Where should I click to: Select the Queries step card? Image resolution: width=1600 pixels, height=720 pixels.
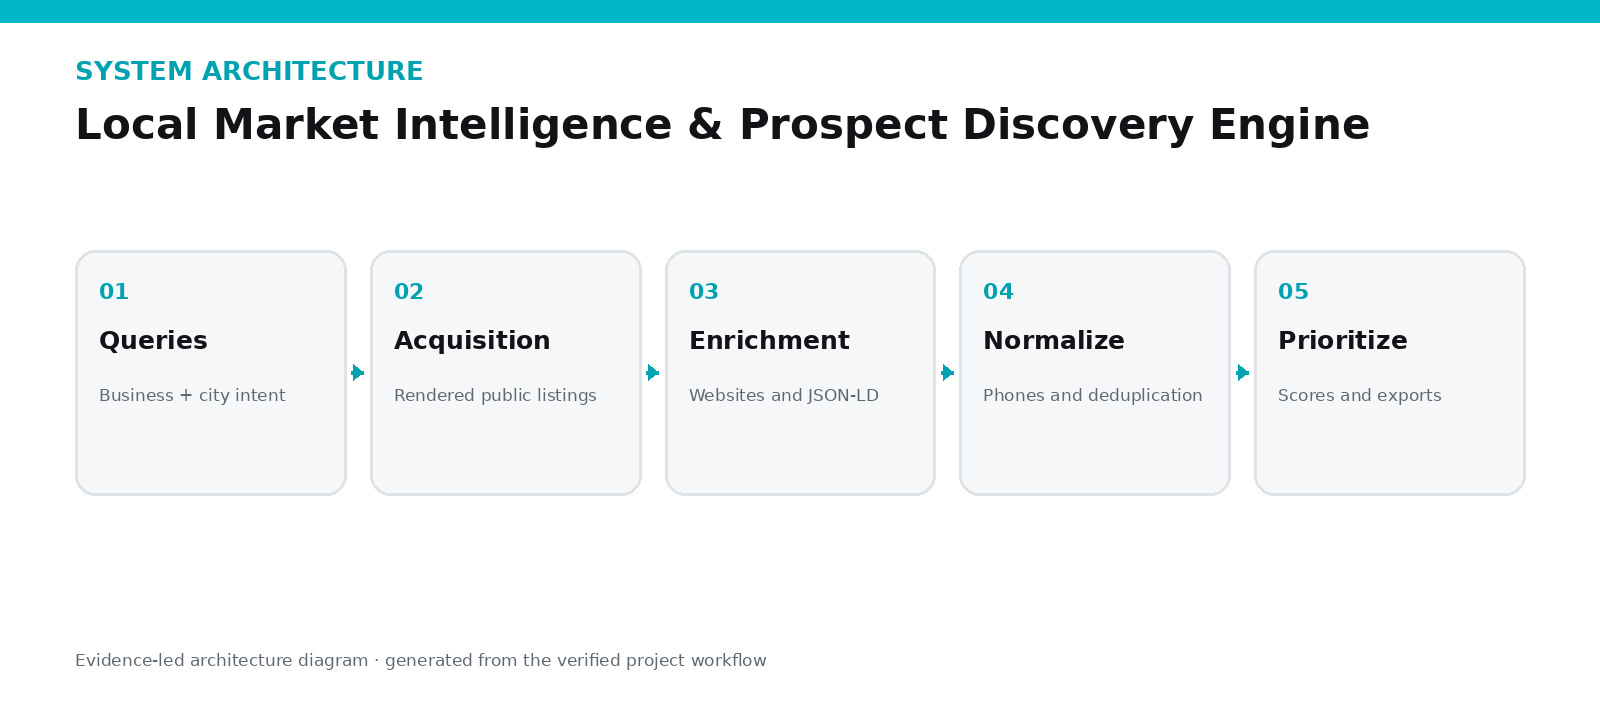[211, 373]
